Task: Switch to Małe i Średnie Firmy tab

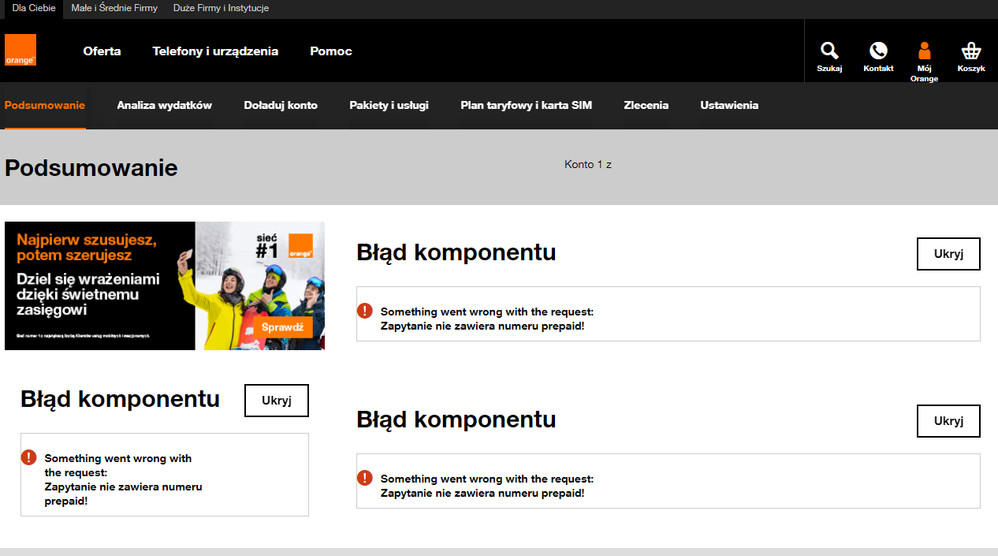Action: [x=115, y=8]
